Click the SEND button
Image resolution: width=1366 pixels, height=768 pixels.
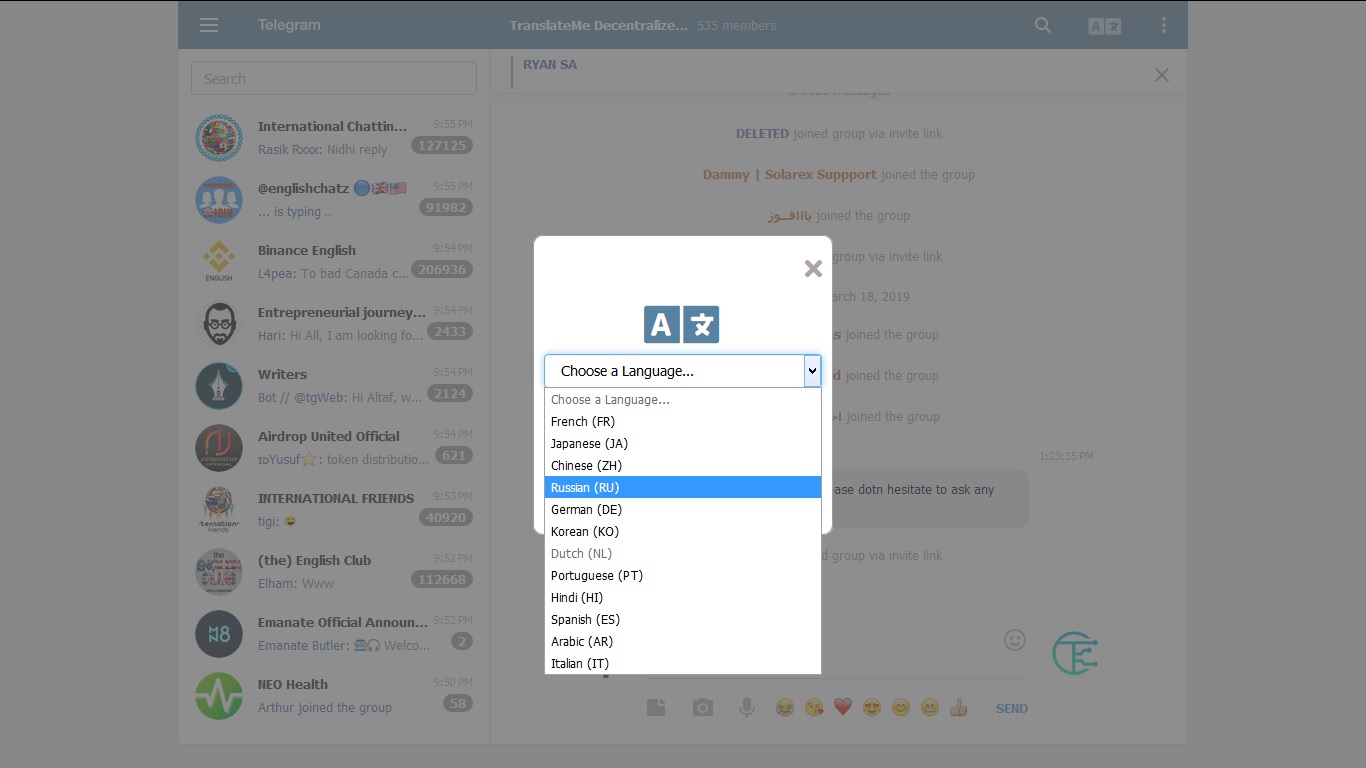[x=1012, y=708]
